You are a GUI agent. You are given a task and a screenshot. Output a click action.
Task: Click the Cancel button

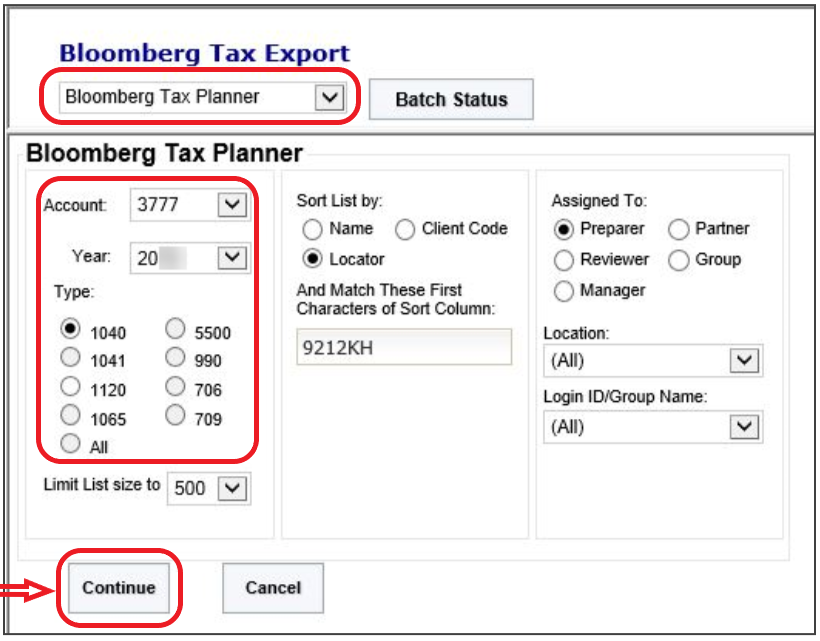click(x=273, y=588)
